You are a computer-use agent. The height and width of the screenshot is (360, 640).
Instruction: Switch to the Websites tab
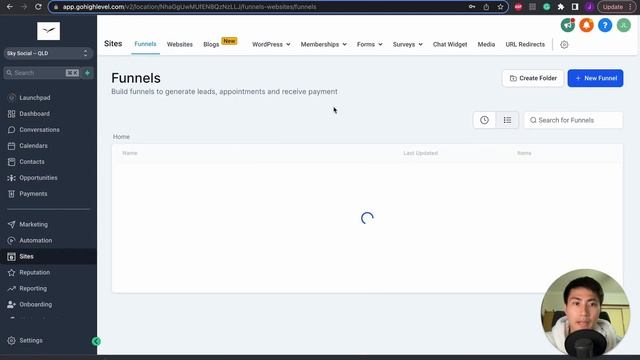(x=180, y=44)
